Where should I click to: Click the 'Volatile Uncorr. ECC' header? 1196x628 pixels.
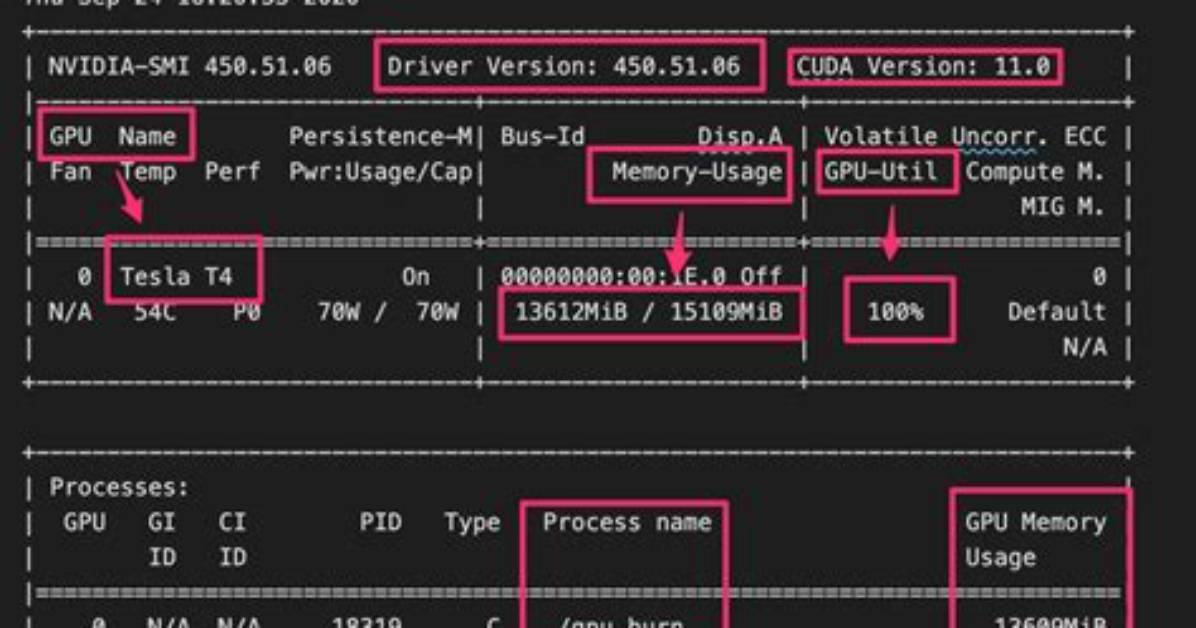[965, 137]
